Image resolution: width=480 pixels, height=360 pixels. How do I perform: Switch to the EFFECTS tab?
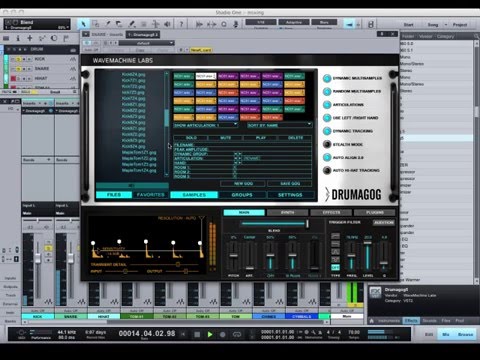pyautogui.click(x=331, y=212)
